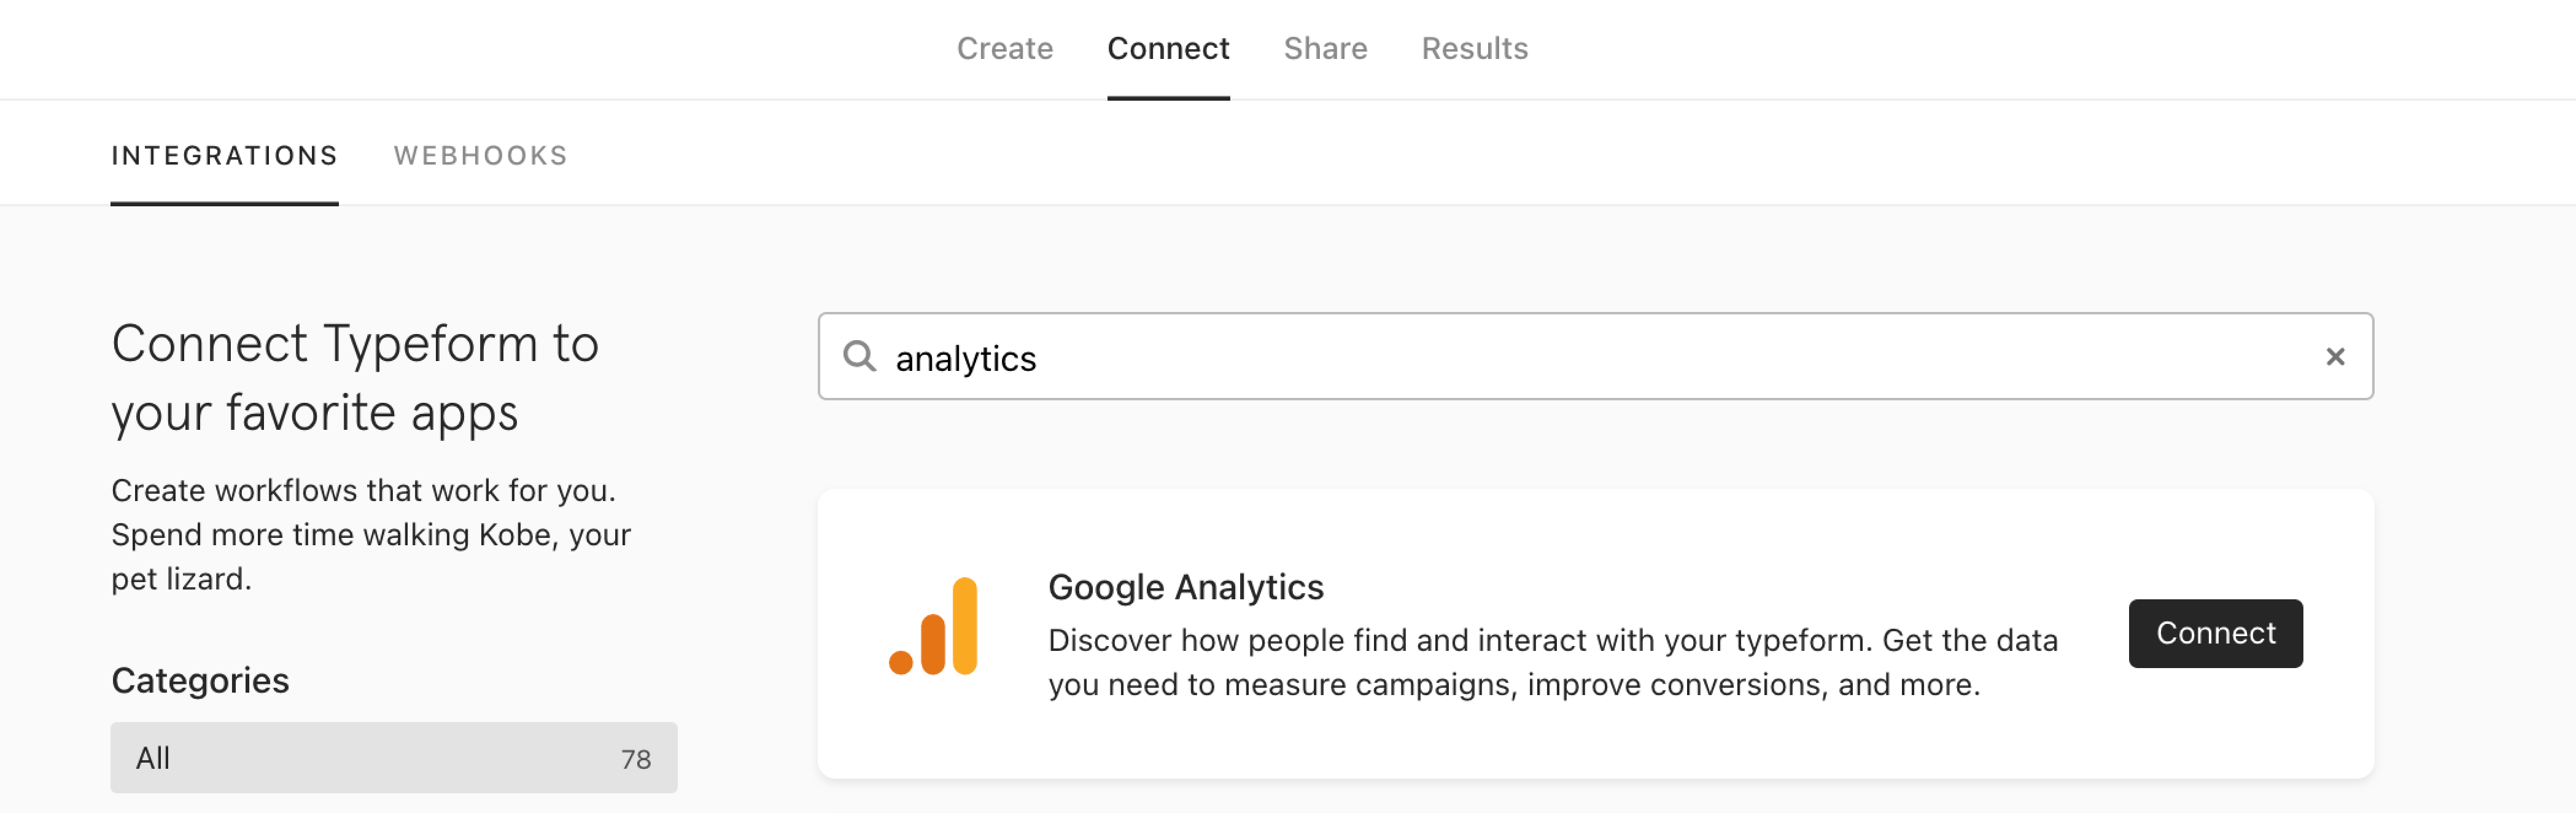Clear the analytics search query

(2337, 356)
